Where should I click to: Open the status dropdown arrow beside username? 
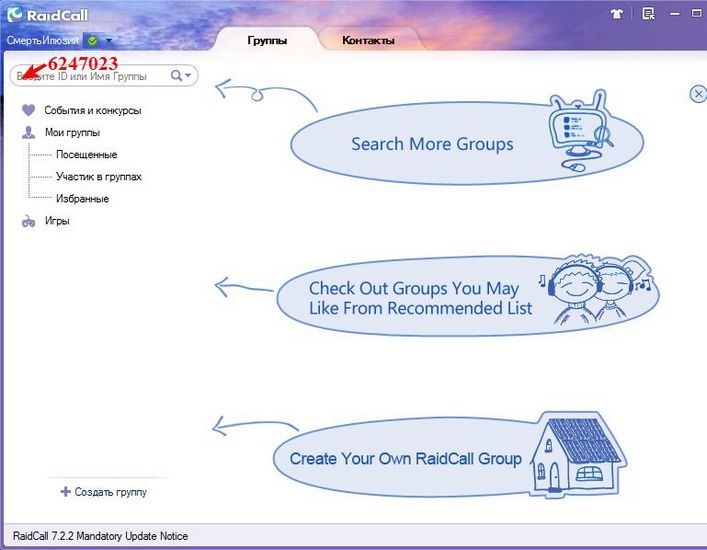pos(109,41)
